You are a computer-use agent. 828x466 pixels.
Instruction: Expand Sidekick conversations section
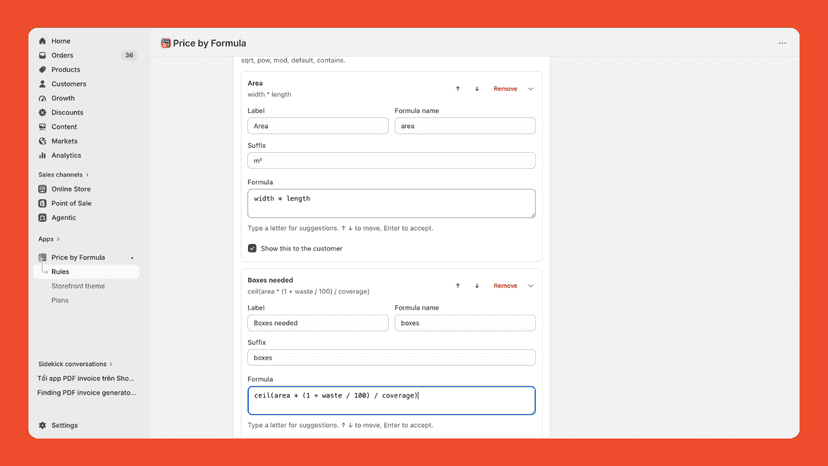click(75, 364)
